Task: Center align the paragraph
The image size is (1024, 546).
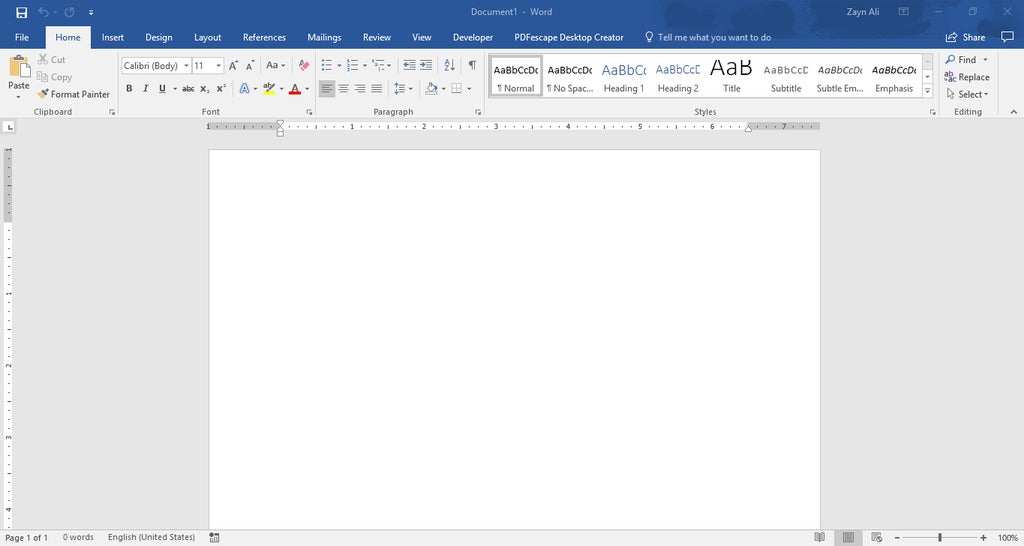Action: pos(344,88)
